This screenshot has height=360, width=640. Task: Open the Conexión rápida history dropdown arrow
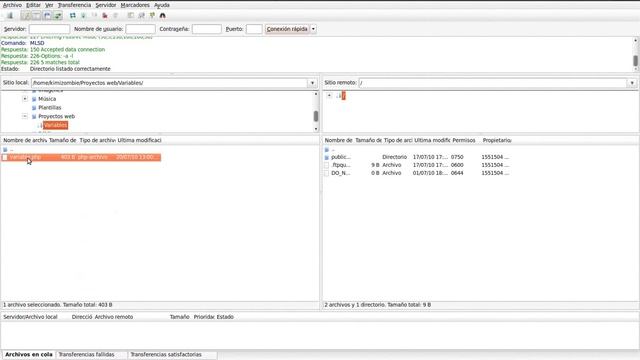313,29
